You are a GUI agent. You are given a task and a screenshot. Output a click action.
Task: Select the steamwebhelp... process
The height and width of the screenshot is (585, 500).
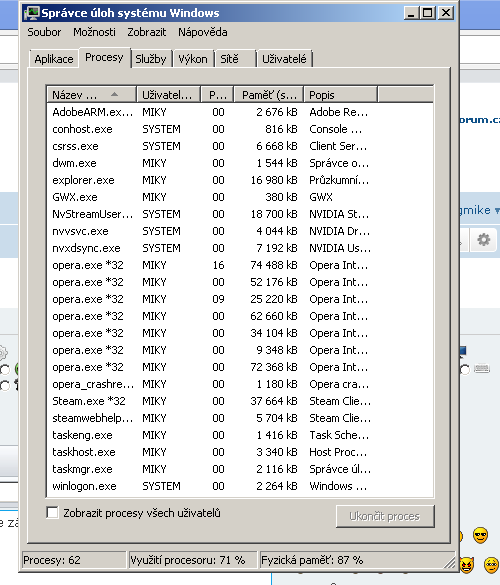240,418
